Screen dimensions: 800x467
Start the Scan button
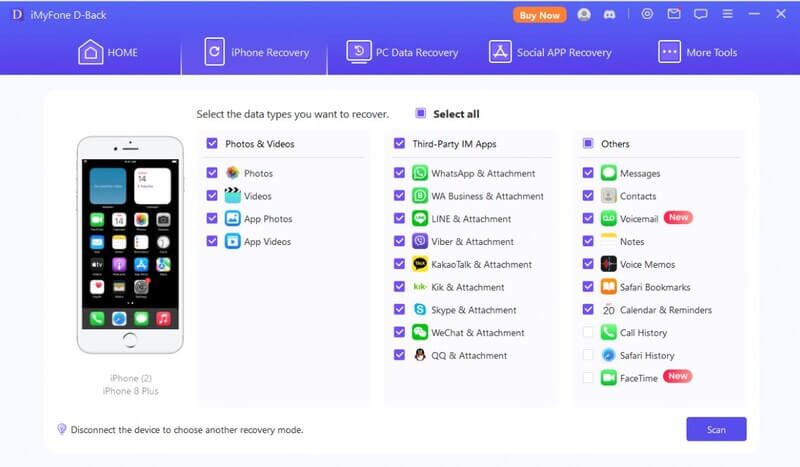pos(716,429)
